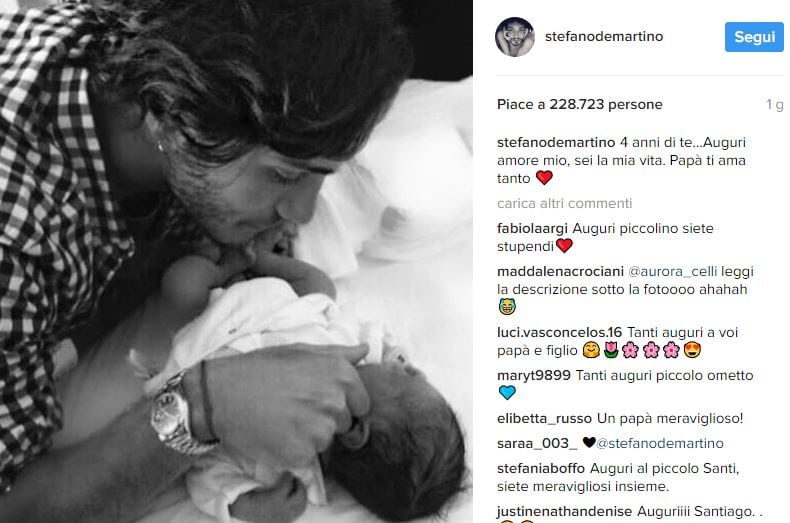The height and width of the screenshot is (523, 790).
Task: Click the caption author stefanodemartino username
Action: point(556,143)
